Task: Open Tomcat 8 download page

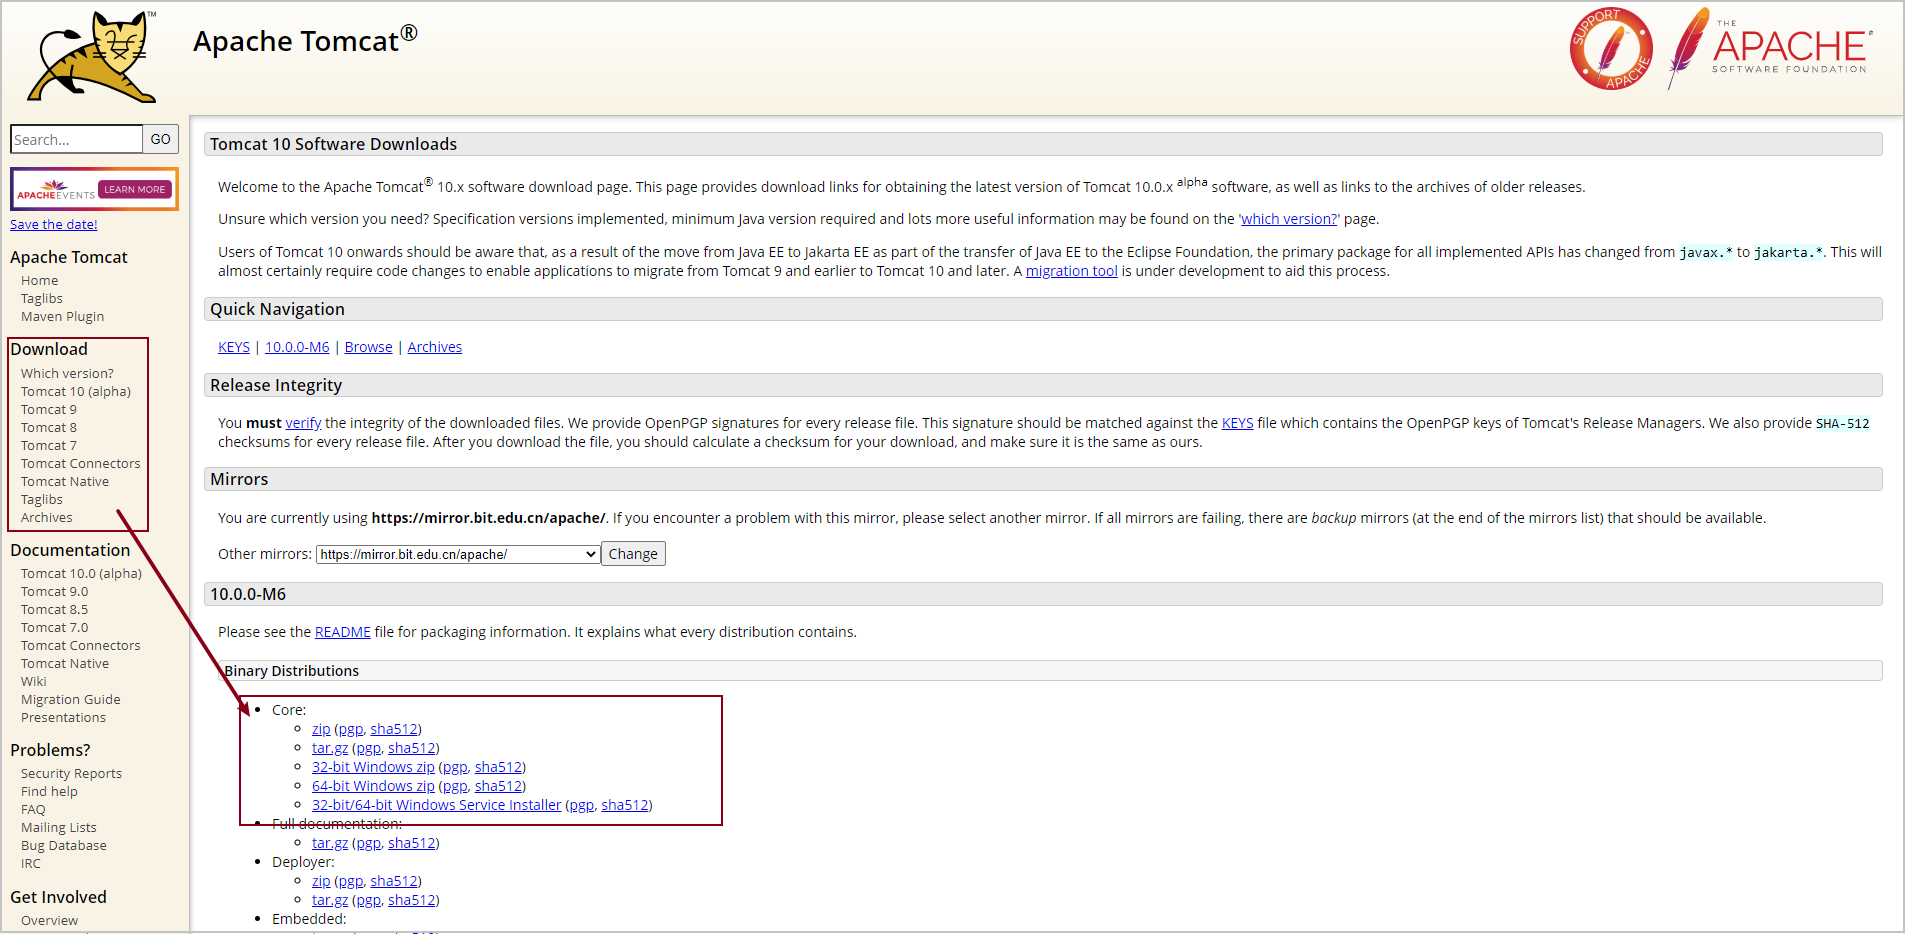Action: click(49, 428)
